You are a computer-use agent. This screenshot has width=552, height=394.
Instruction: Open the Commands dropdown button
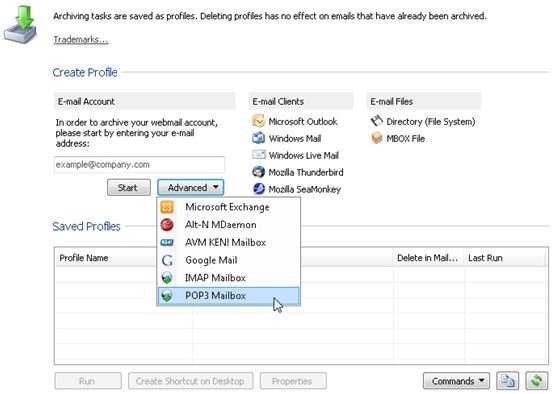[456, 381]
